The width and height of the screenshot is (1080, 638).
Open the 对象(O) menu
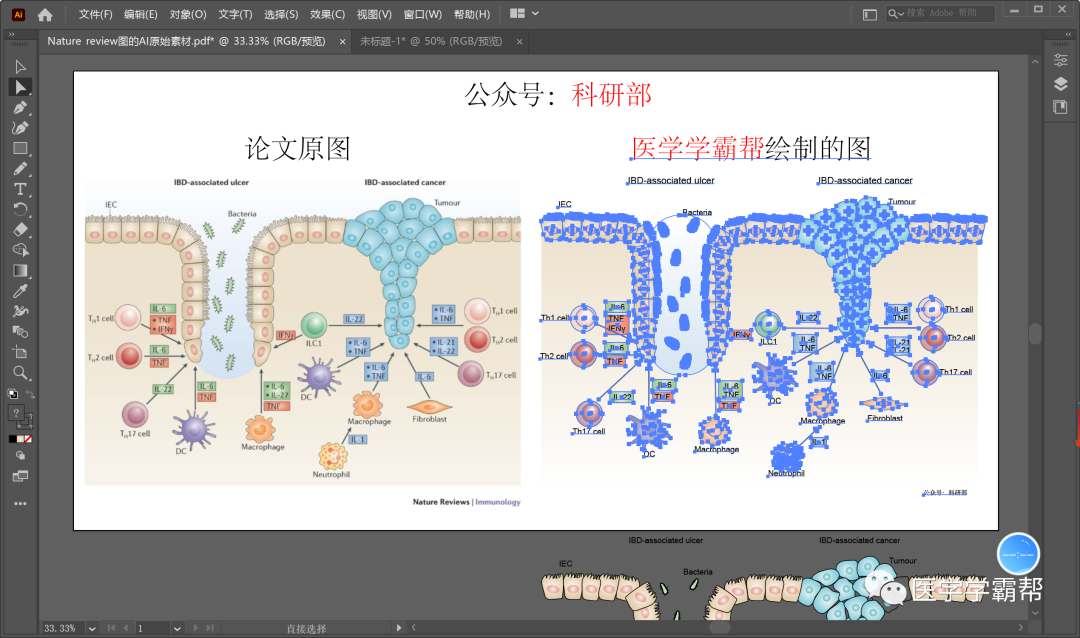tap(188, 14)
